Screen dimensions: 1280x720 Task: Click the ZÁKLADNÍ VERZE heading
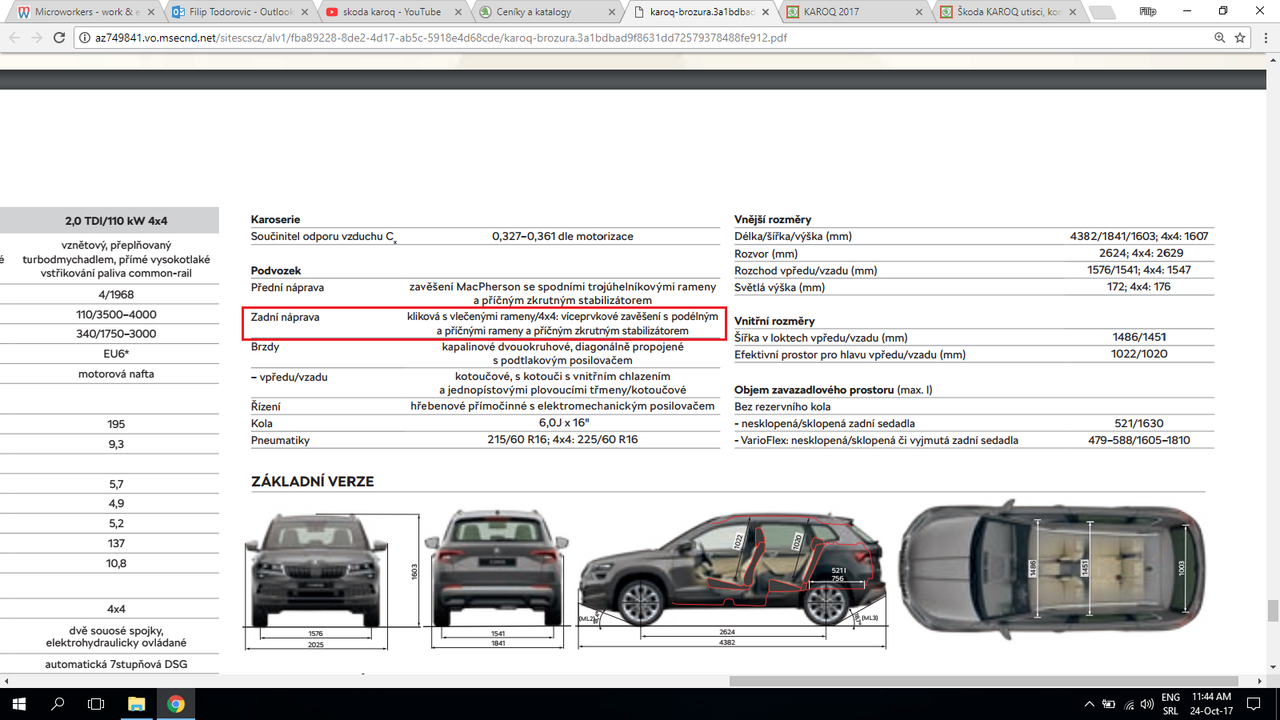click(x=312, y=482)
